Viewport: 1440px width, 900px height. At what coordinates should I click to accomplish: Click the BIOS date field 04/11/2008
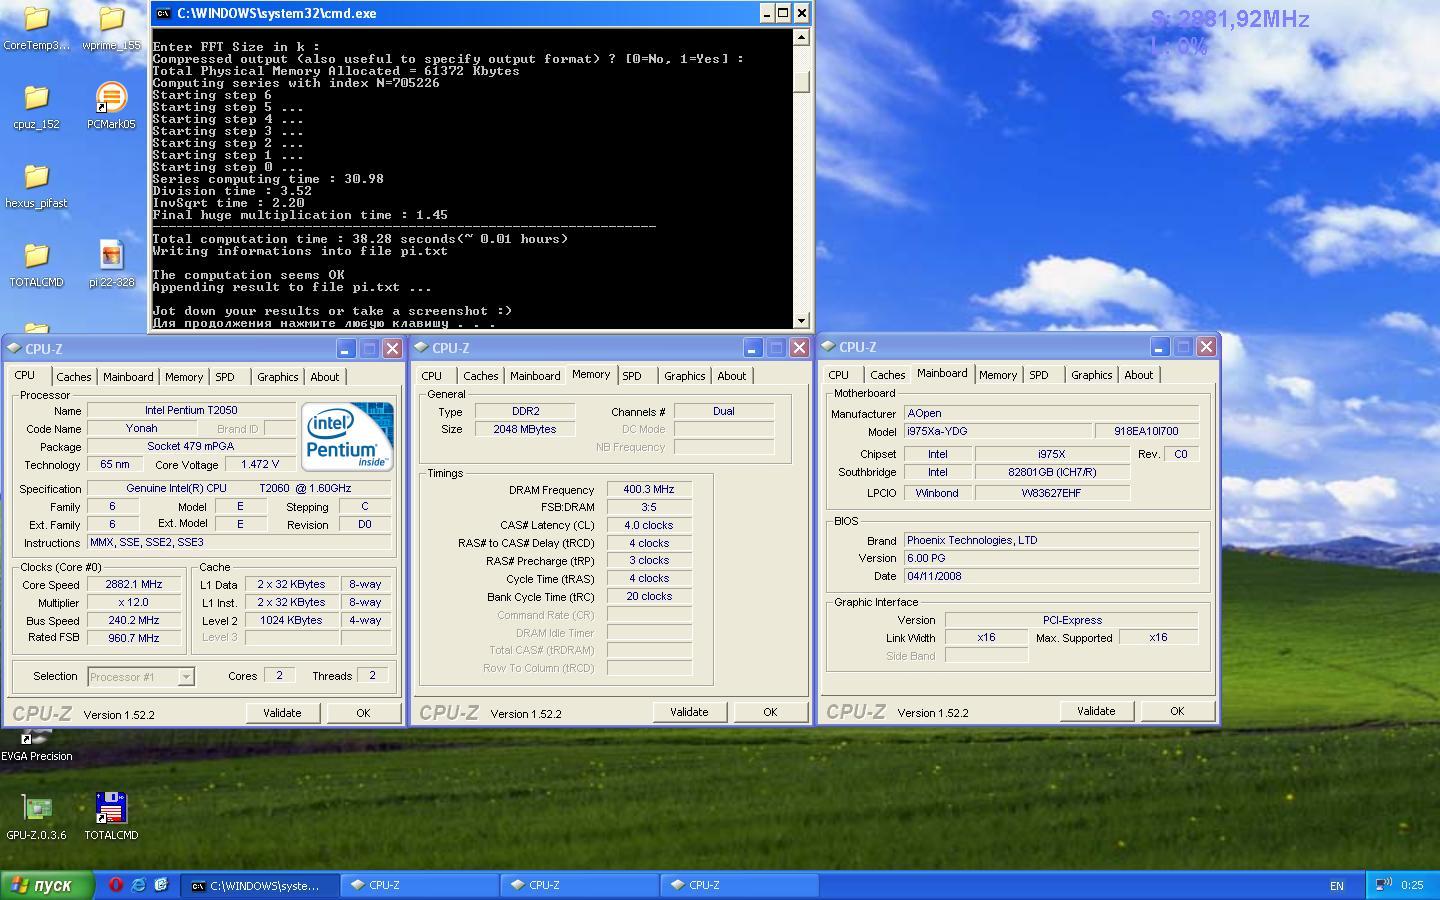pos(1051,576)
